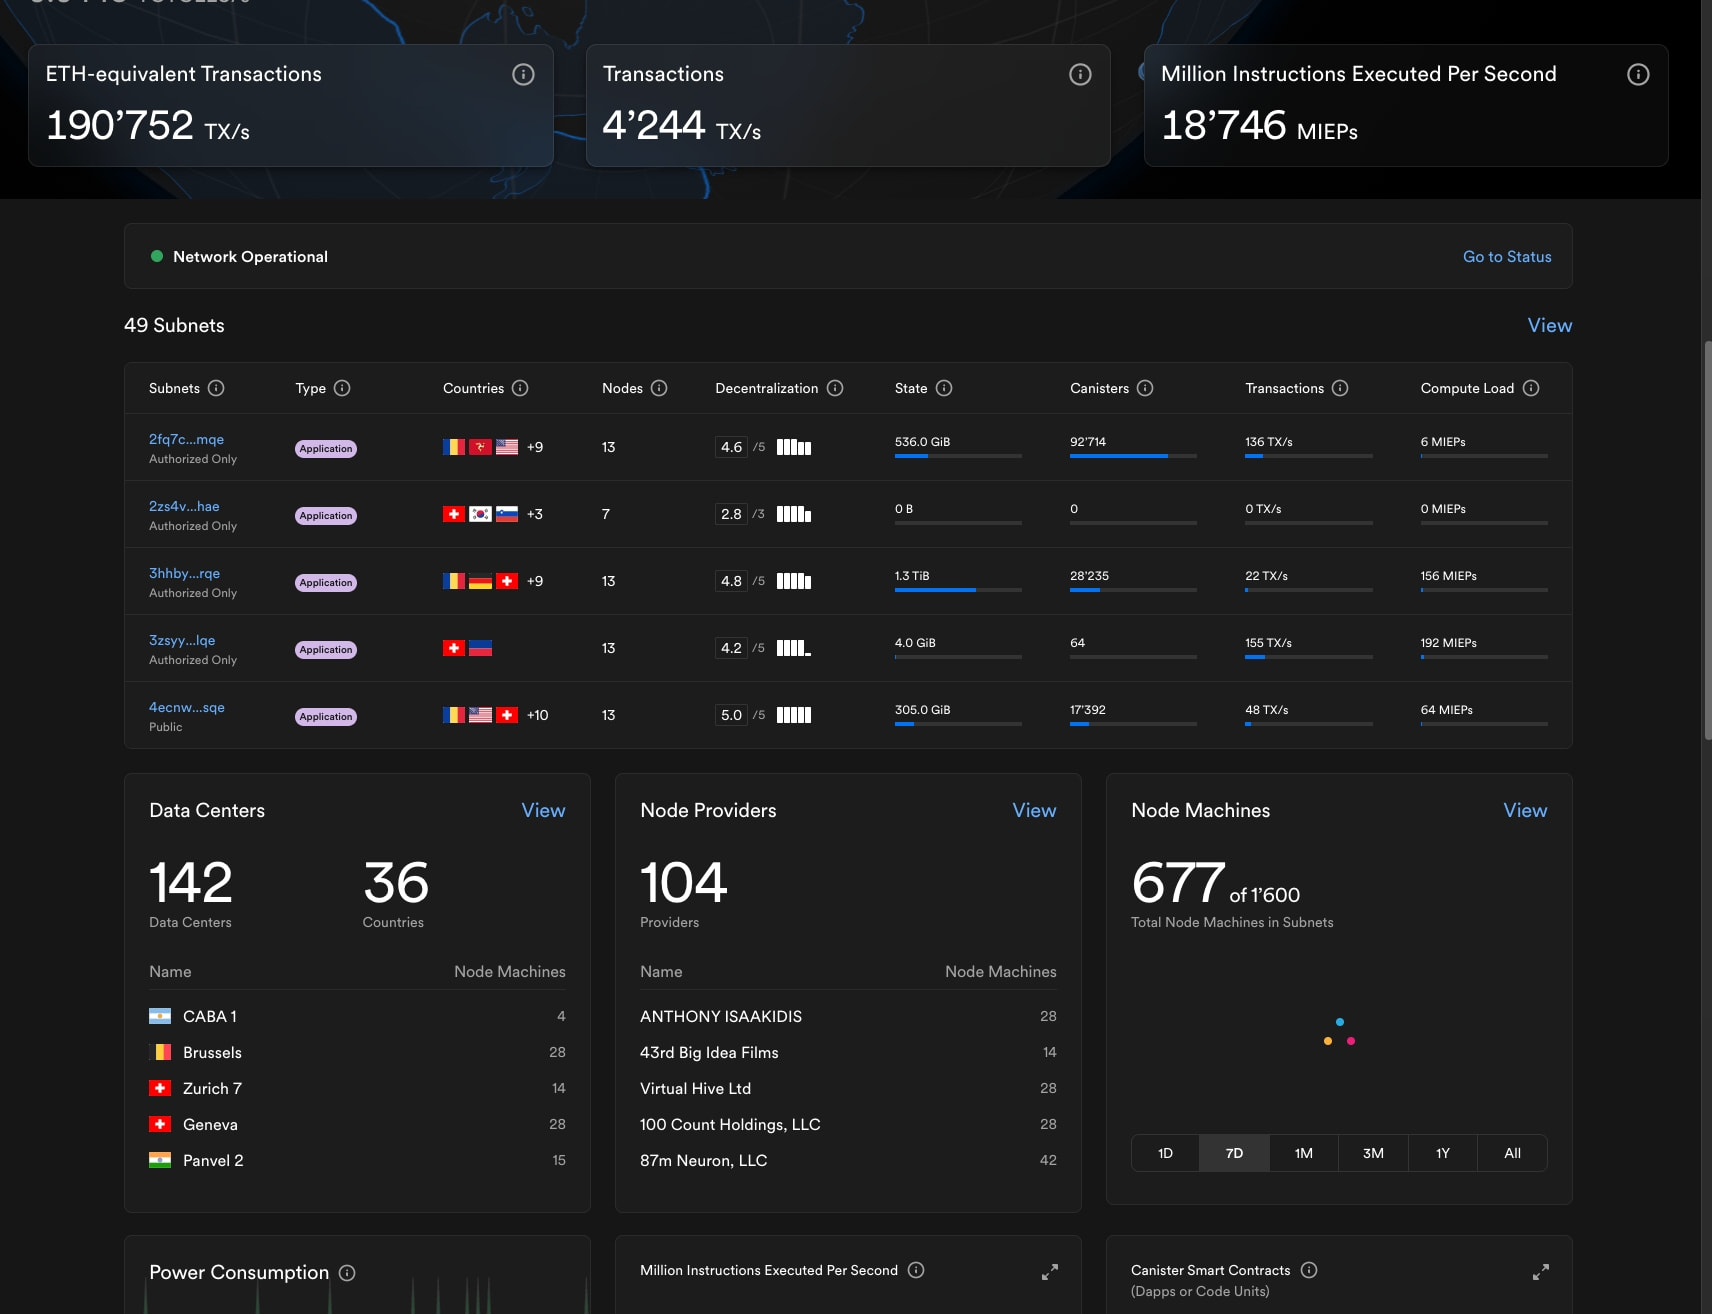This screenshot has height=1314, width=1712.
Task: Select the 1Y time range
Action: [x=1443, y=1153]
